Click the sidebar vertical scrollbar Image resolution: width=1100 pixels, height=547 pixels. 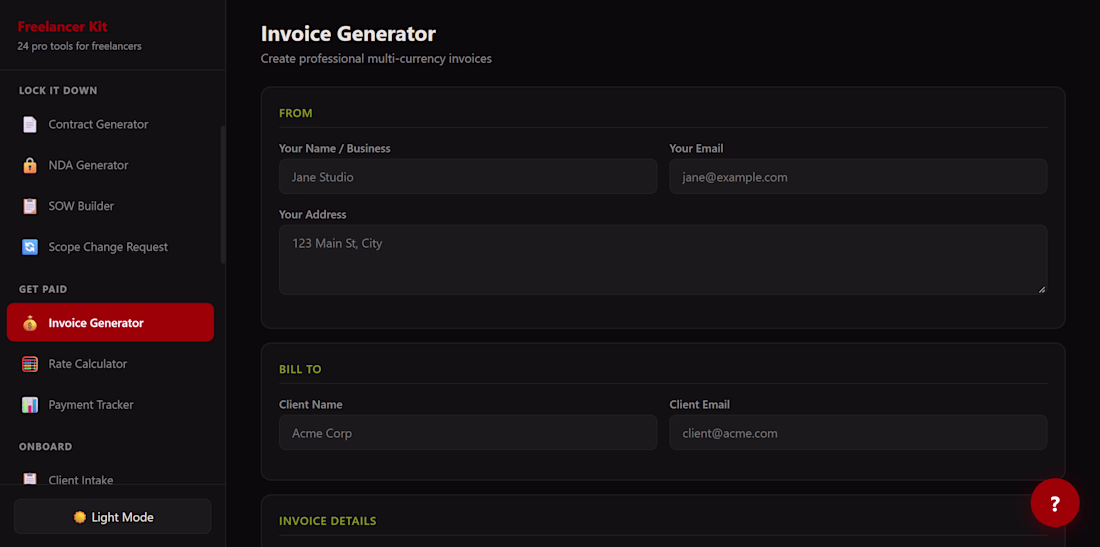pos(223,194)
